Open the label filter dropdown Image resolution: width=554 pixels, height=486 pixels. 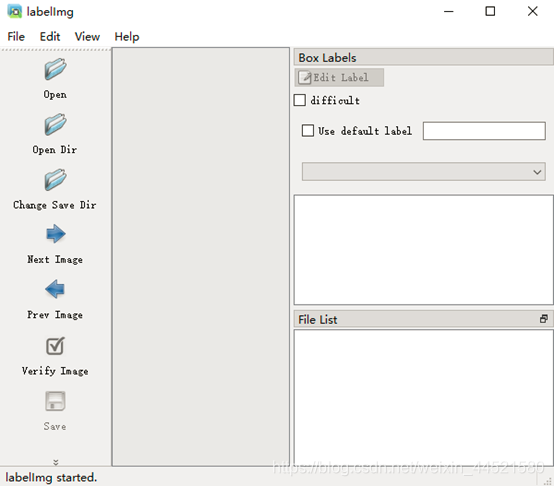point(424,172)
